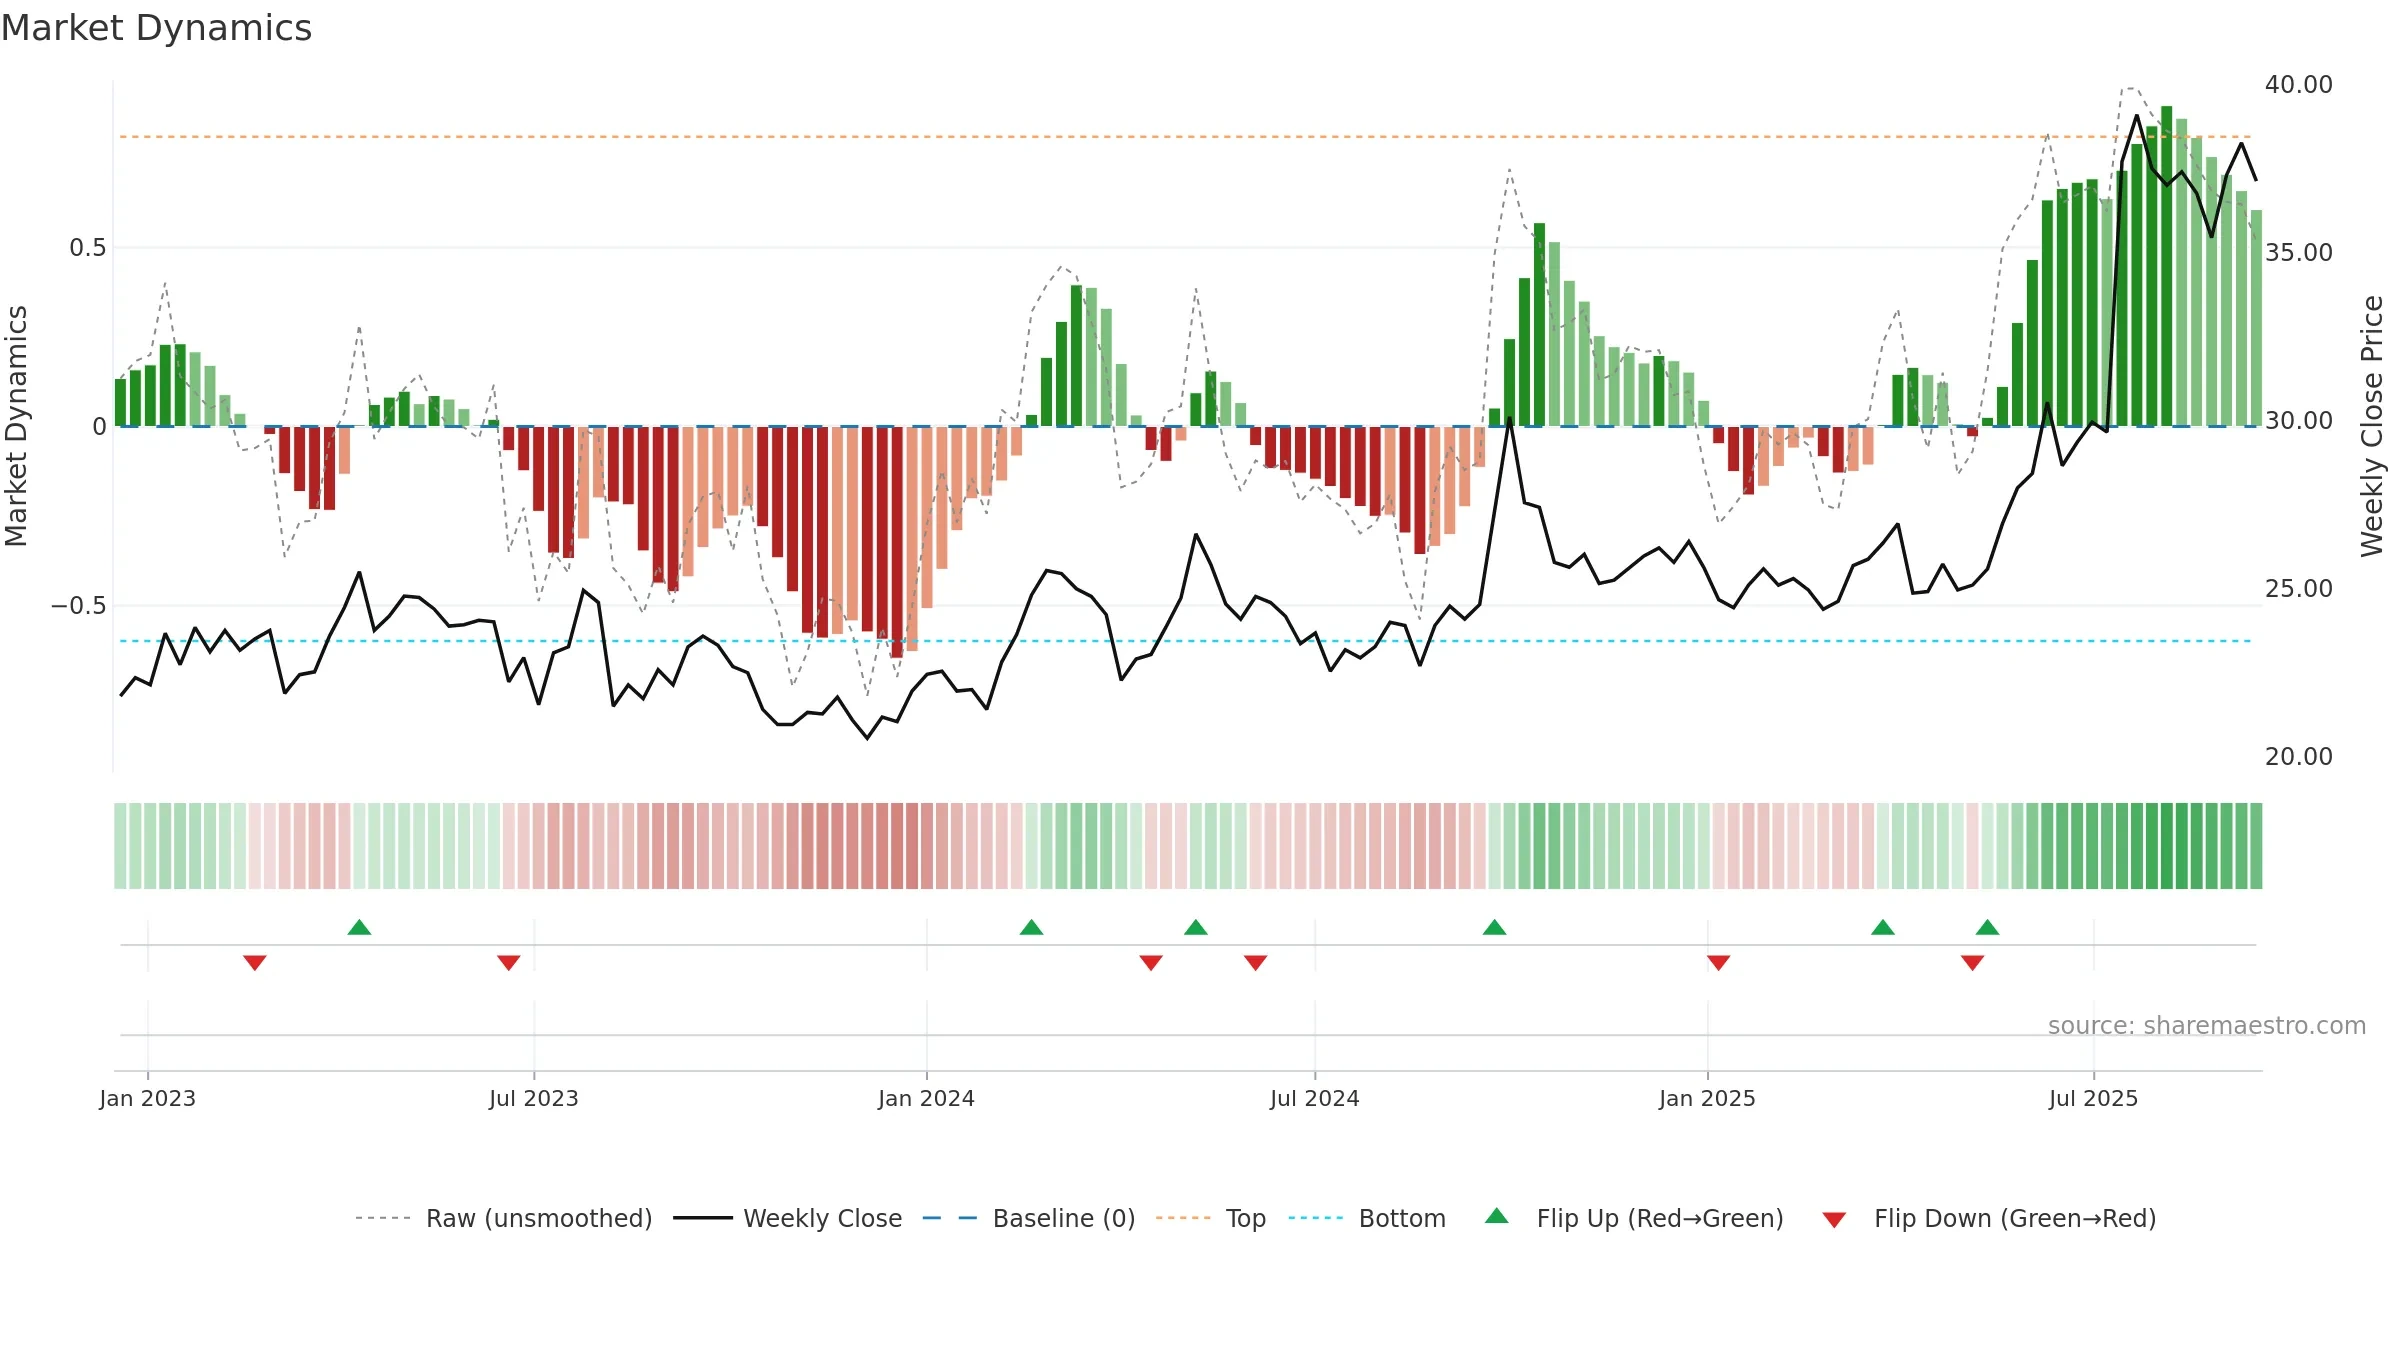Toggle Flip Down (Green→Red) legend entry
This screenshot has width=2400, height=1350.
[1989, 1218]
